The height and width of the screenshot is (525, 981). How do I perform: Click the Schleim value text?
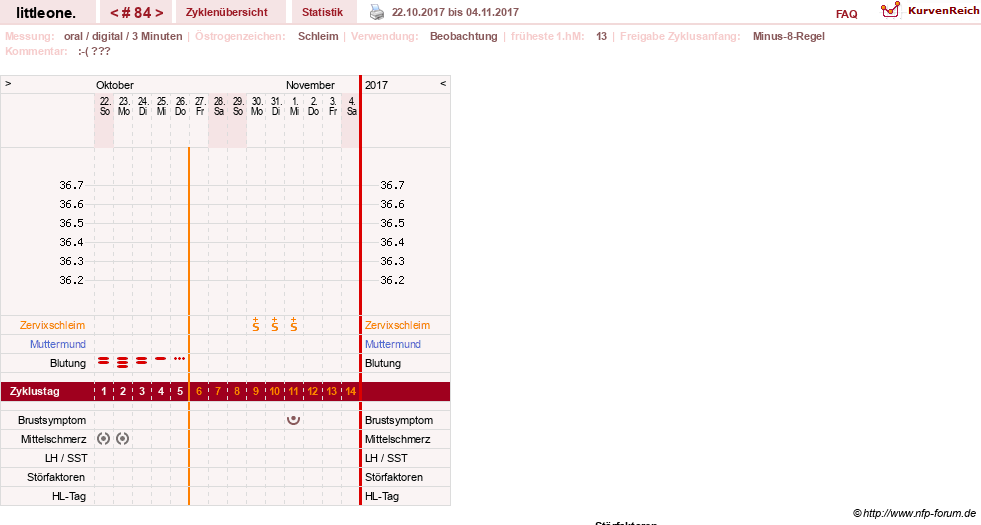pos(318,36)
